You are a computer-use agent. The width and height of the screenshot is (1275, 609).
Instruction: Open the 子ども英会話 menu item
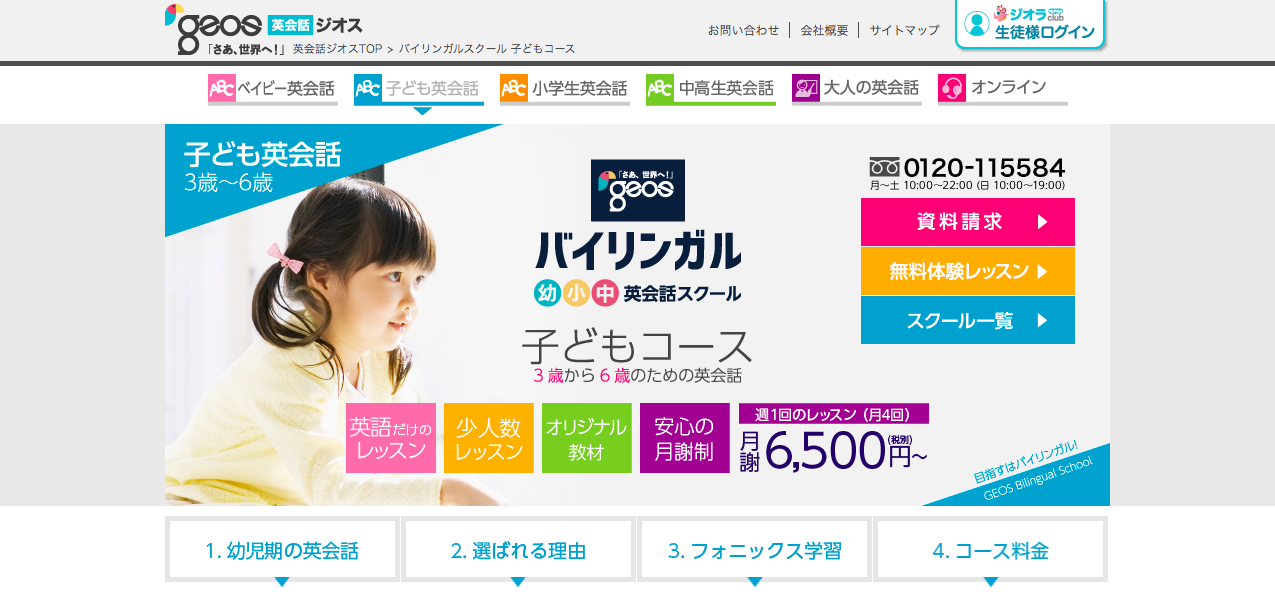click(418, 89)
